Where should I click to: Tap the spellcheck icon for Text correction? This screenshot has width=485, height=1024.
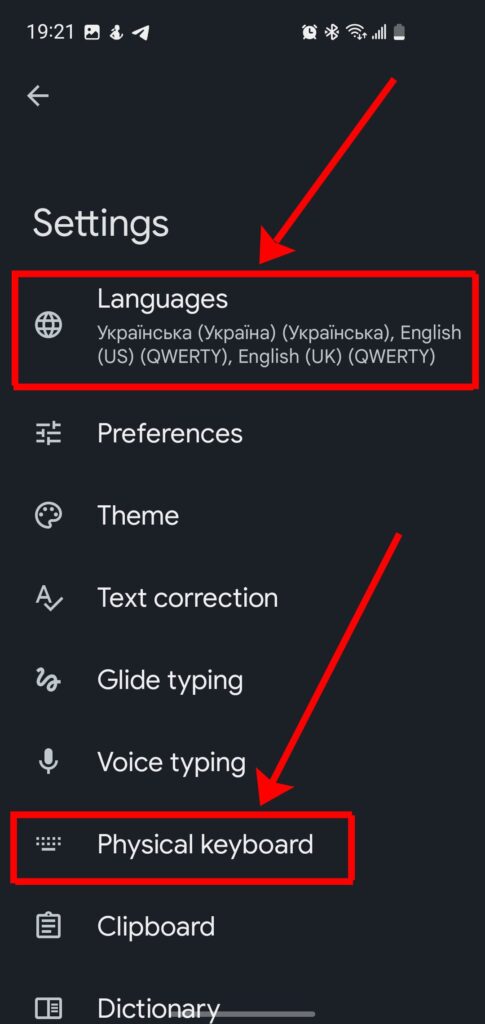click(x=48, y=598)
